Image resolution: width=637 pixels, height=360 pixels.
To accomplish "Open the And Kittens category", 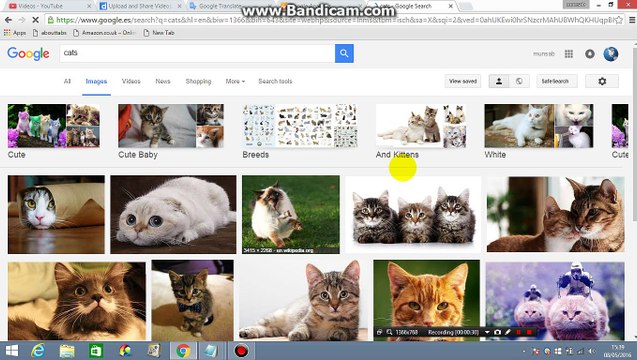I will tap(421, 131).
